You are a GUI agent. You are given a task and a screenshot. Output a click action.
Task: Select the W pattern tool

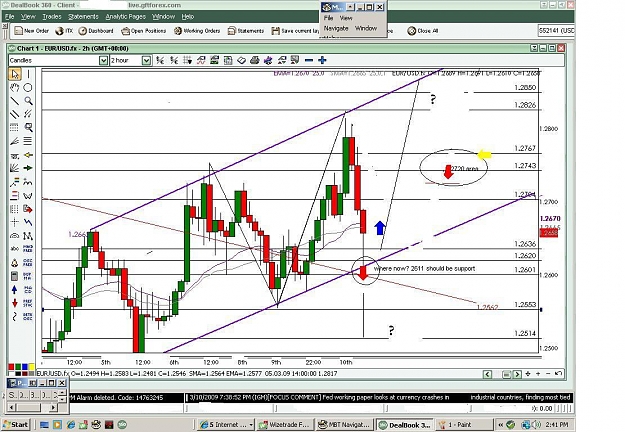click(28, 195)
